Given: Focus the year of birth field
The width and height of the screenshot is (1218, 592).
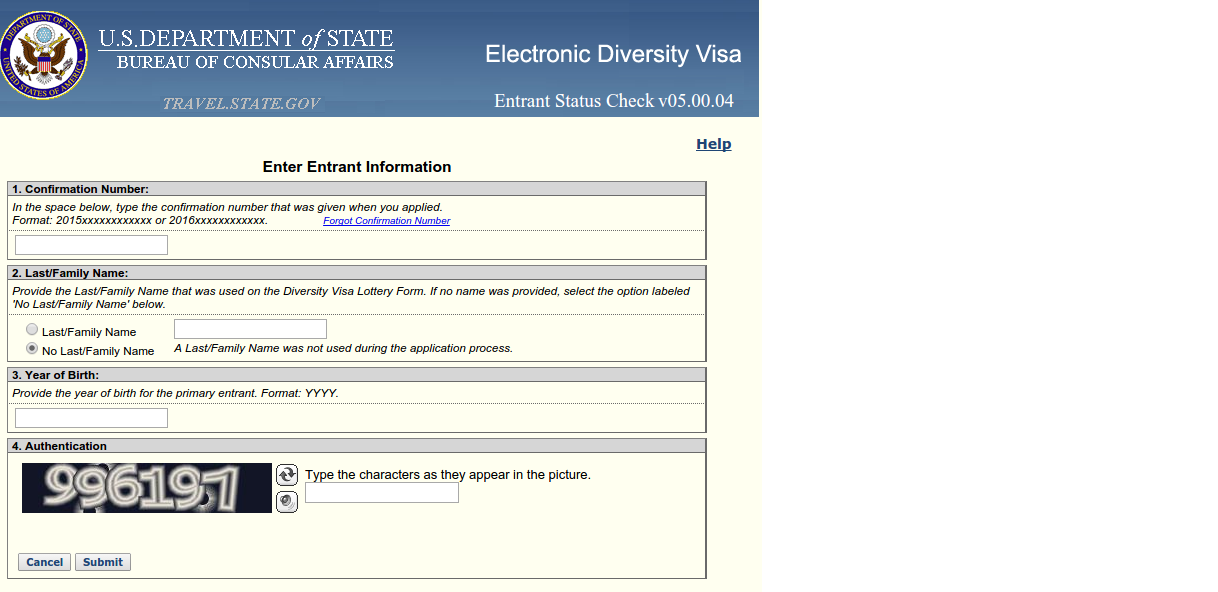Looking at the screenshot, I should click(91, 418).
